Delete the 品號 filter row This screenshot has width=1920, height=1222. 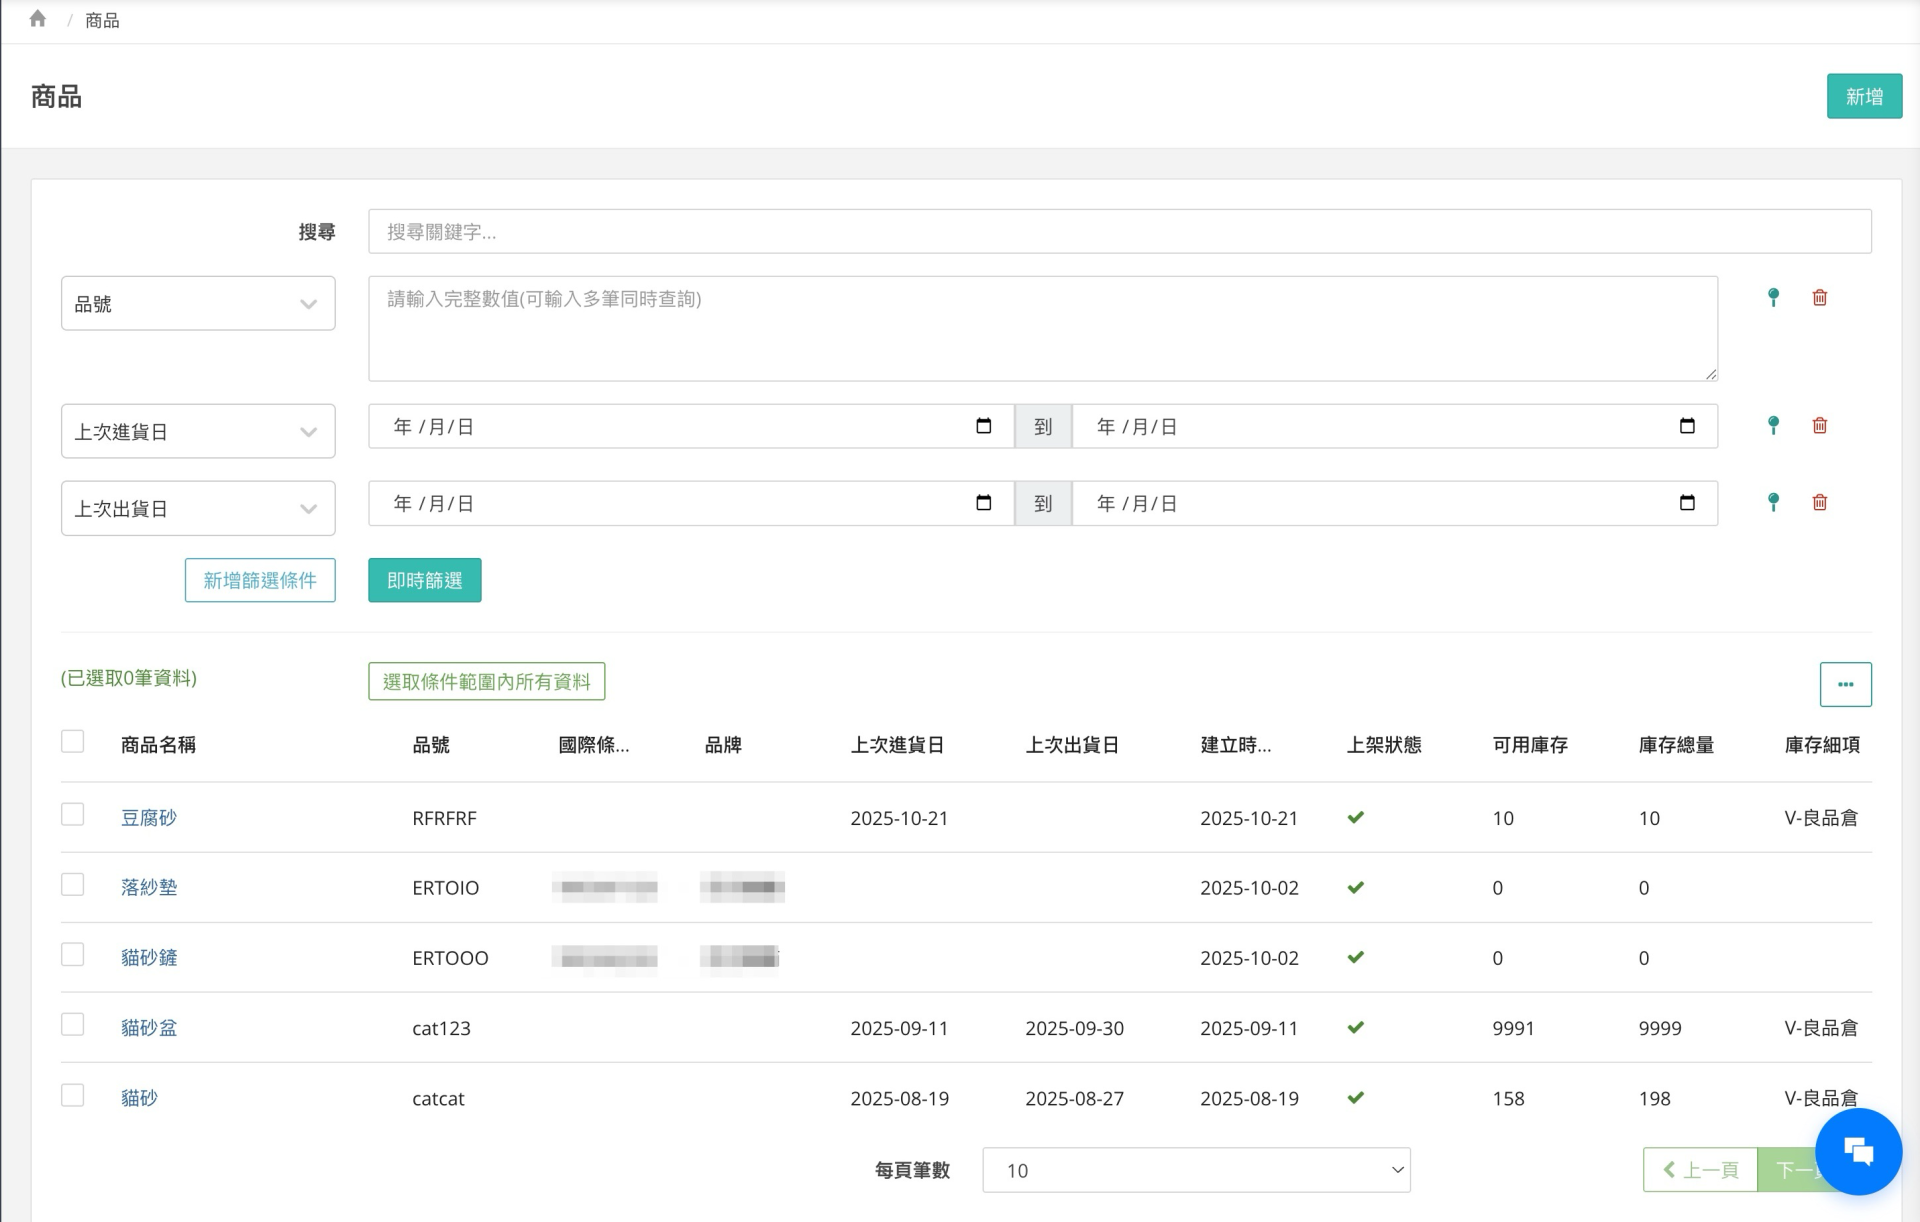[x=1819, y=297]
